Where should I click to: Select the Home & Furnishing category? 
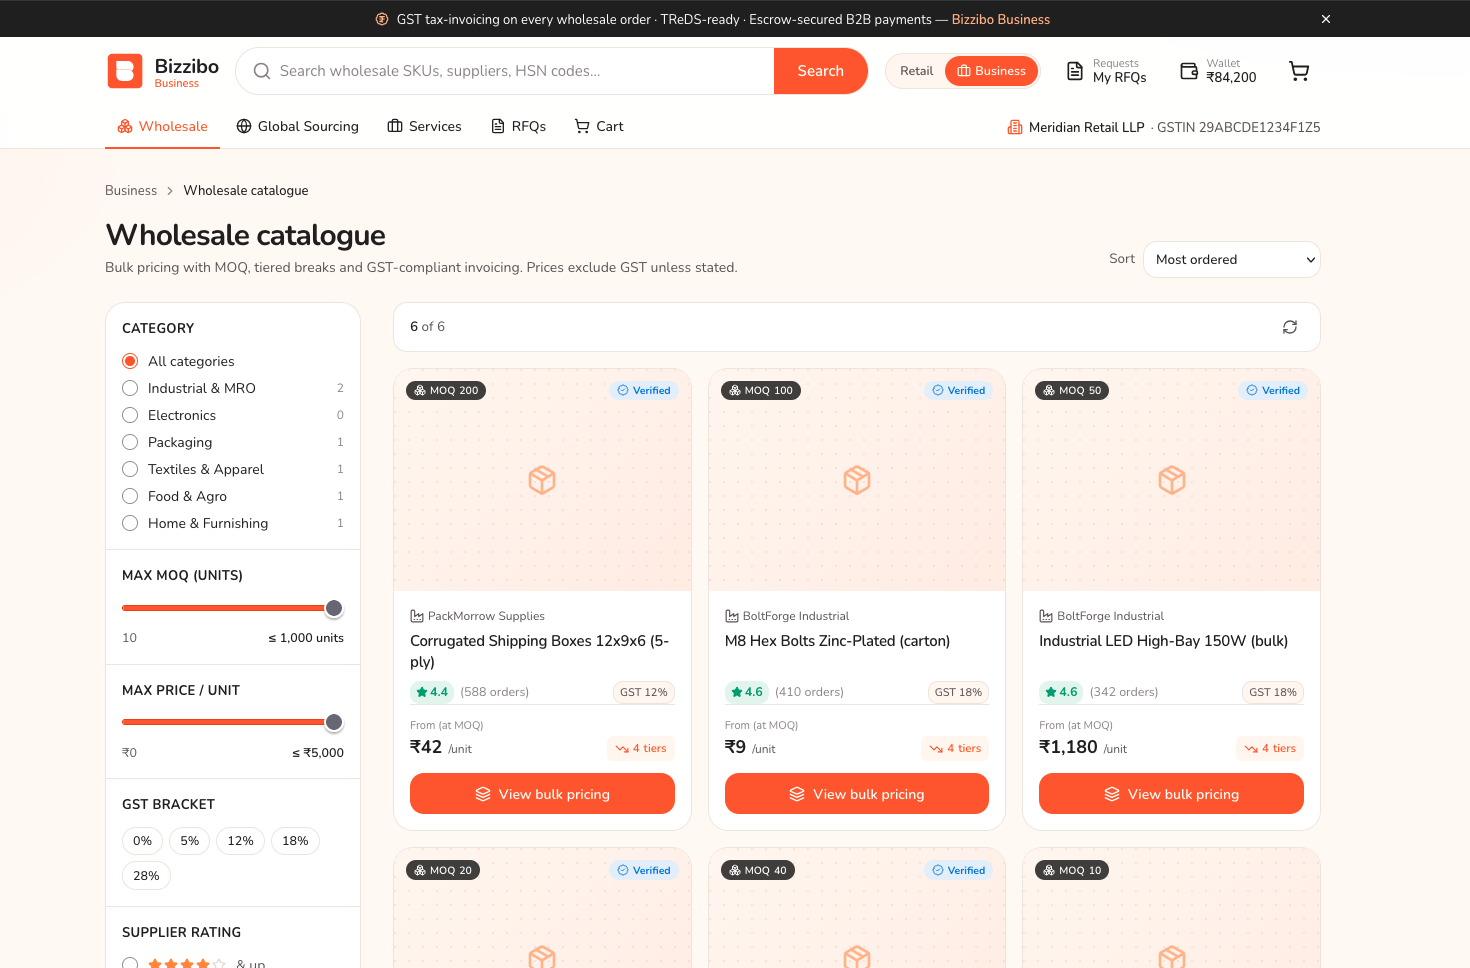(130, 523)
